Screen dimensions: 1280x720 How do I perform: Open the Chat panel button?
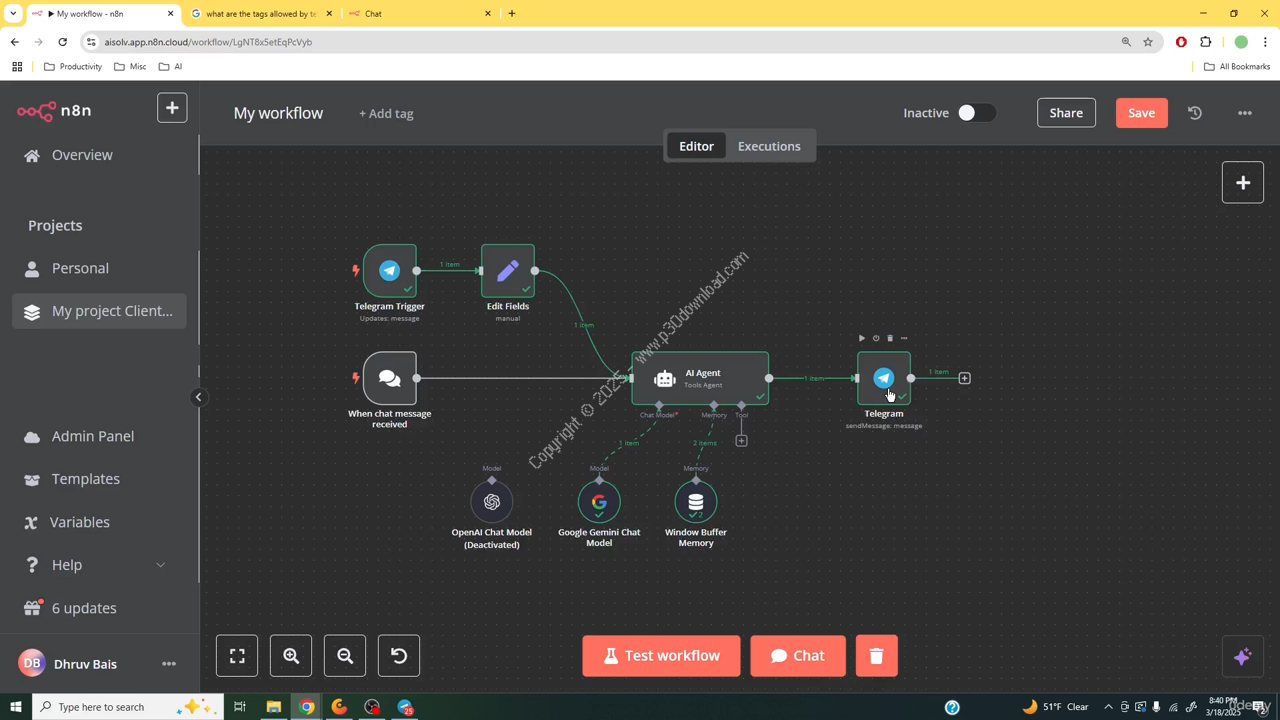(798, 656)
